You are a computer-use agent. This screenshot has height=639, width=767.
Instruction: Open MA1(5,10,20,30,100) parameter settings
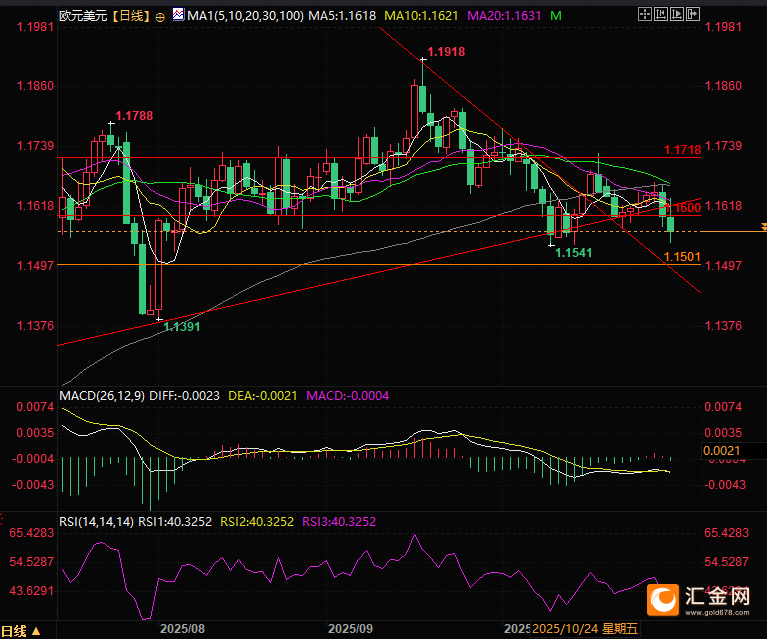[243, 16]
